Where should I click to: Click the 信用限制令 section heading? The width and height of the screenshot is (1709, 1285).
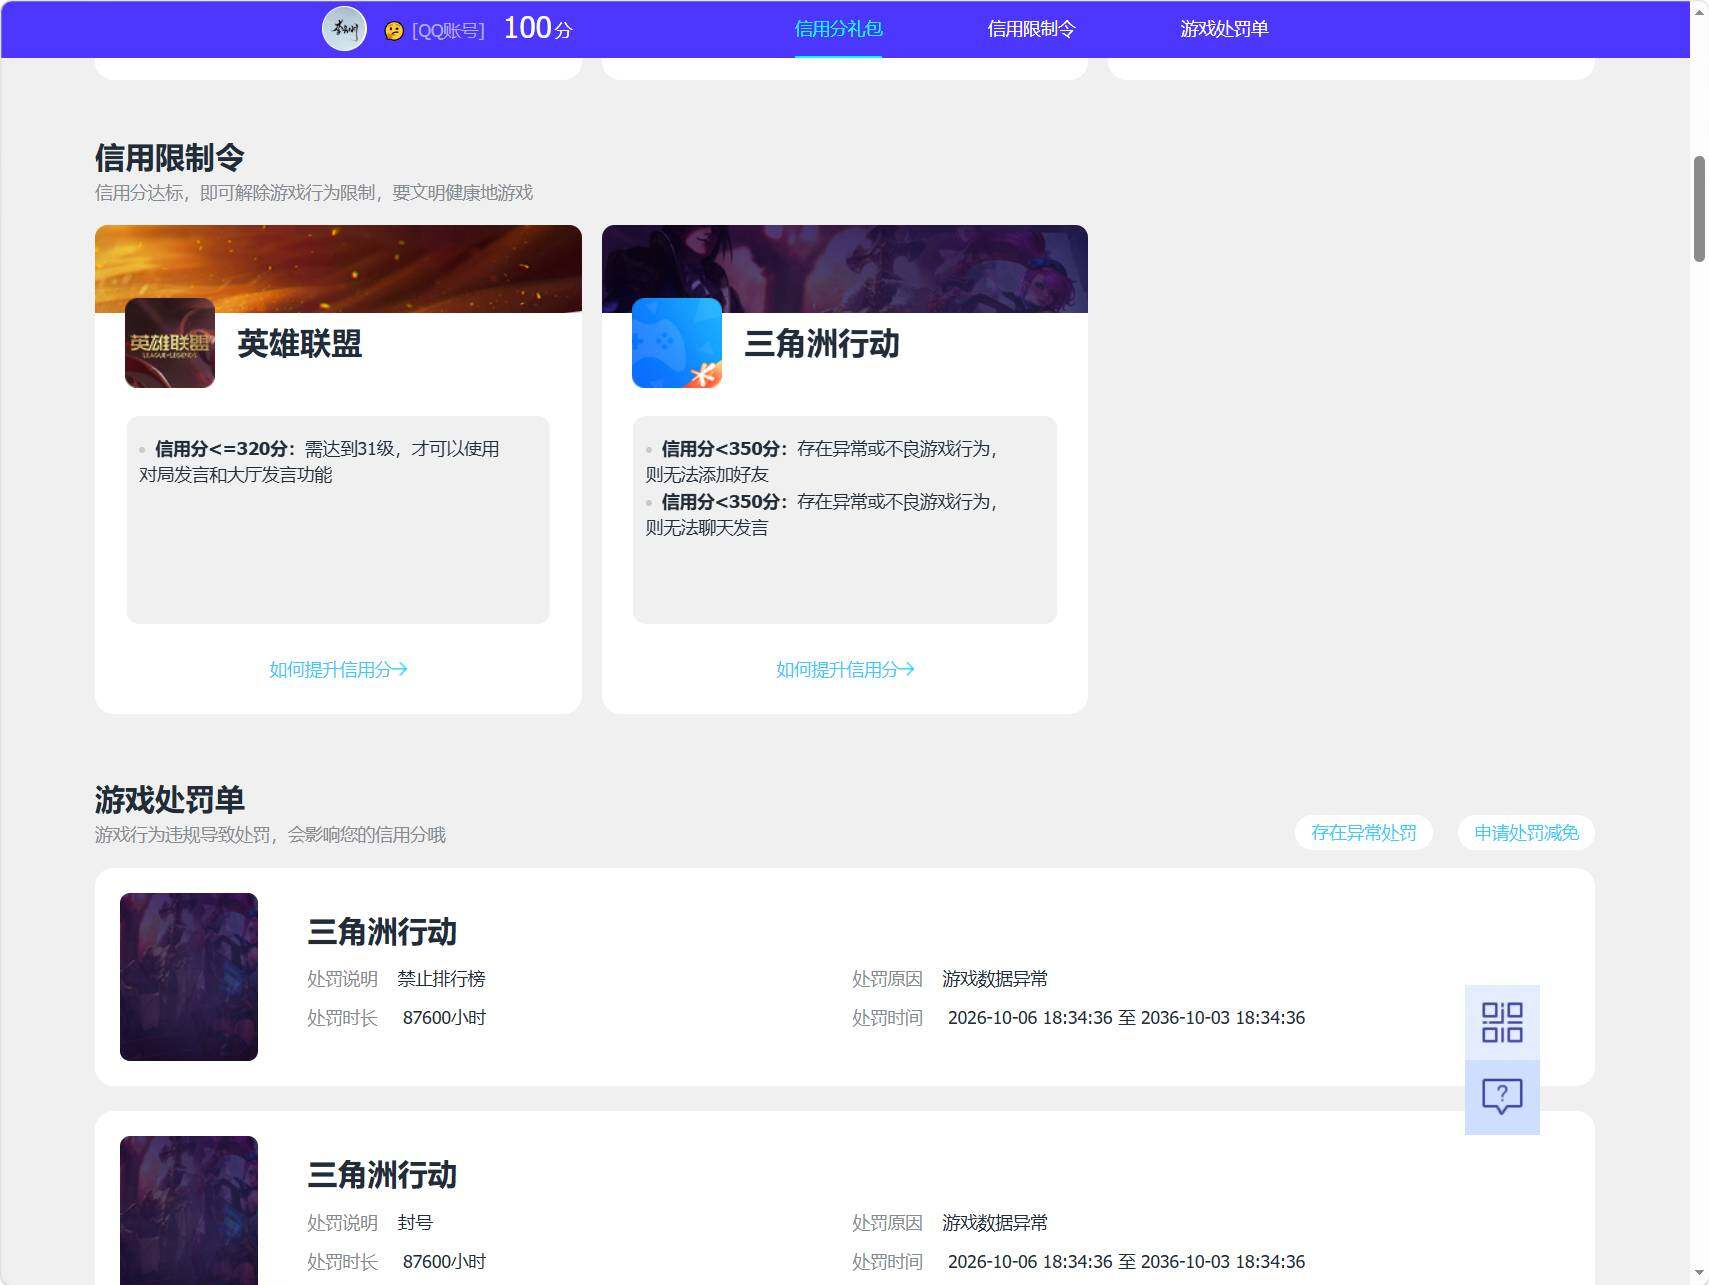[170, 157]
